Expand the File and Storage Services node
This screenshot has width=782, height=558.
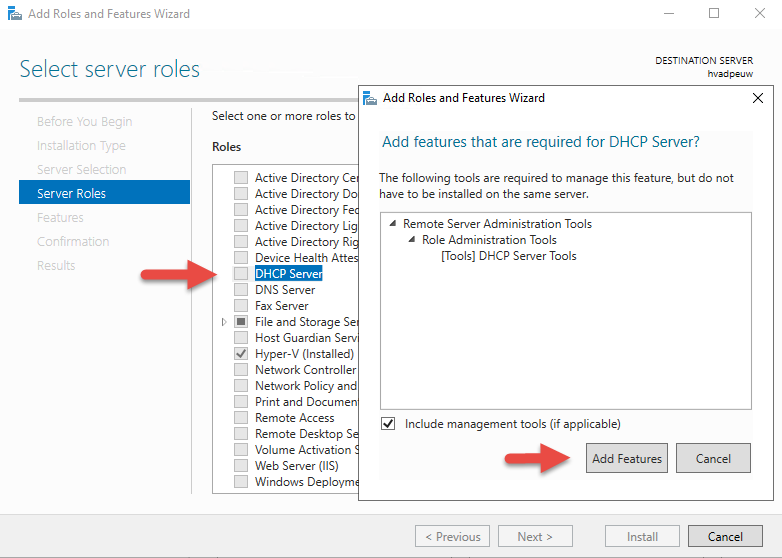tap(224, 322)
